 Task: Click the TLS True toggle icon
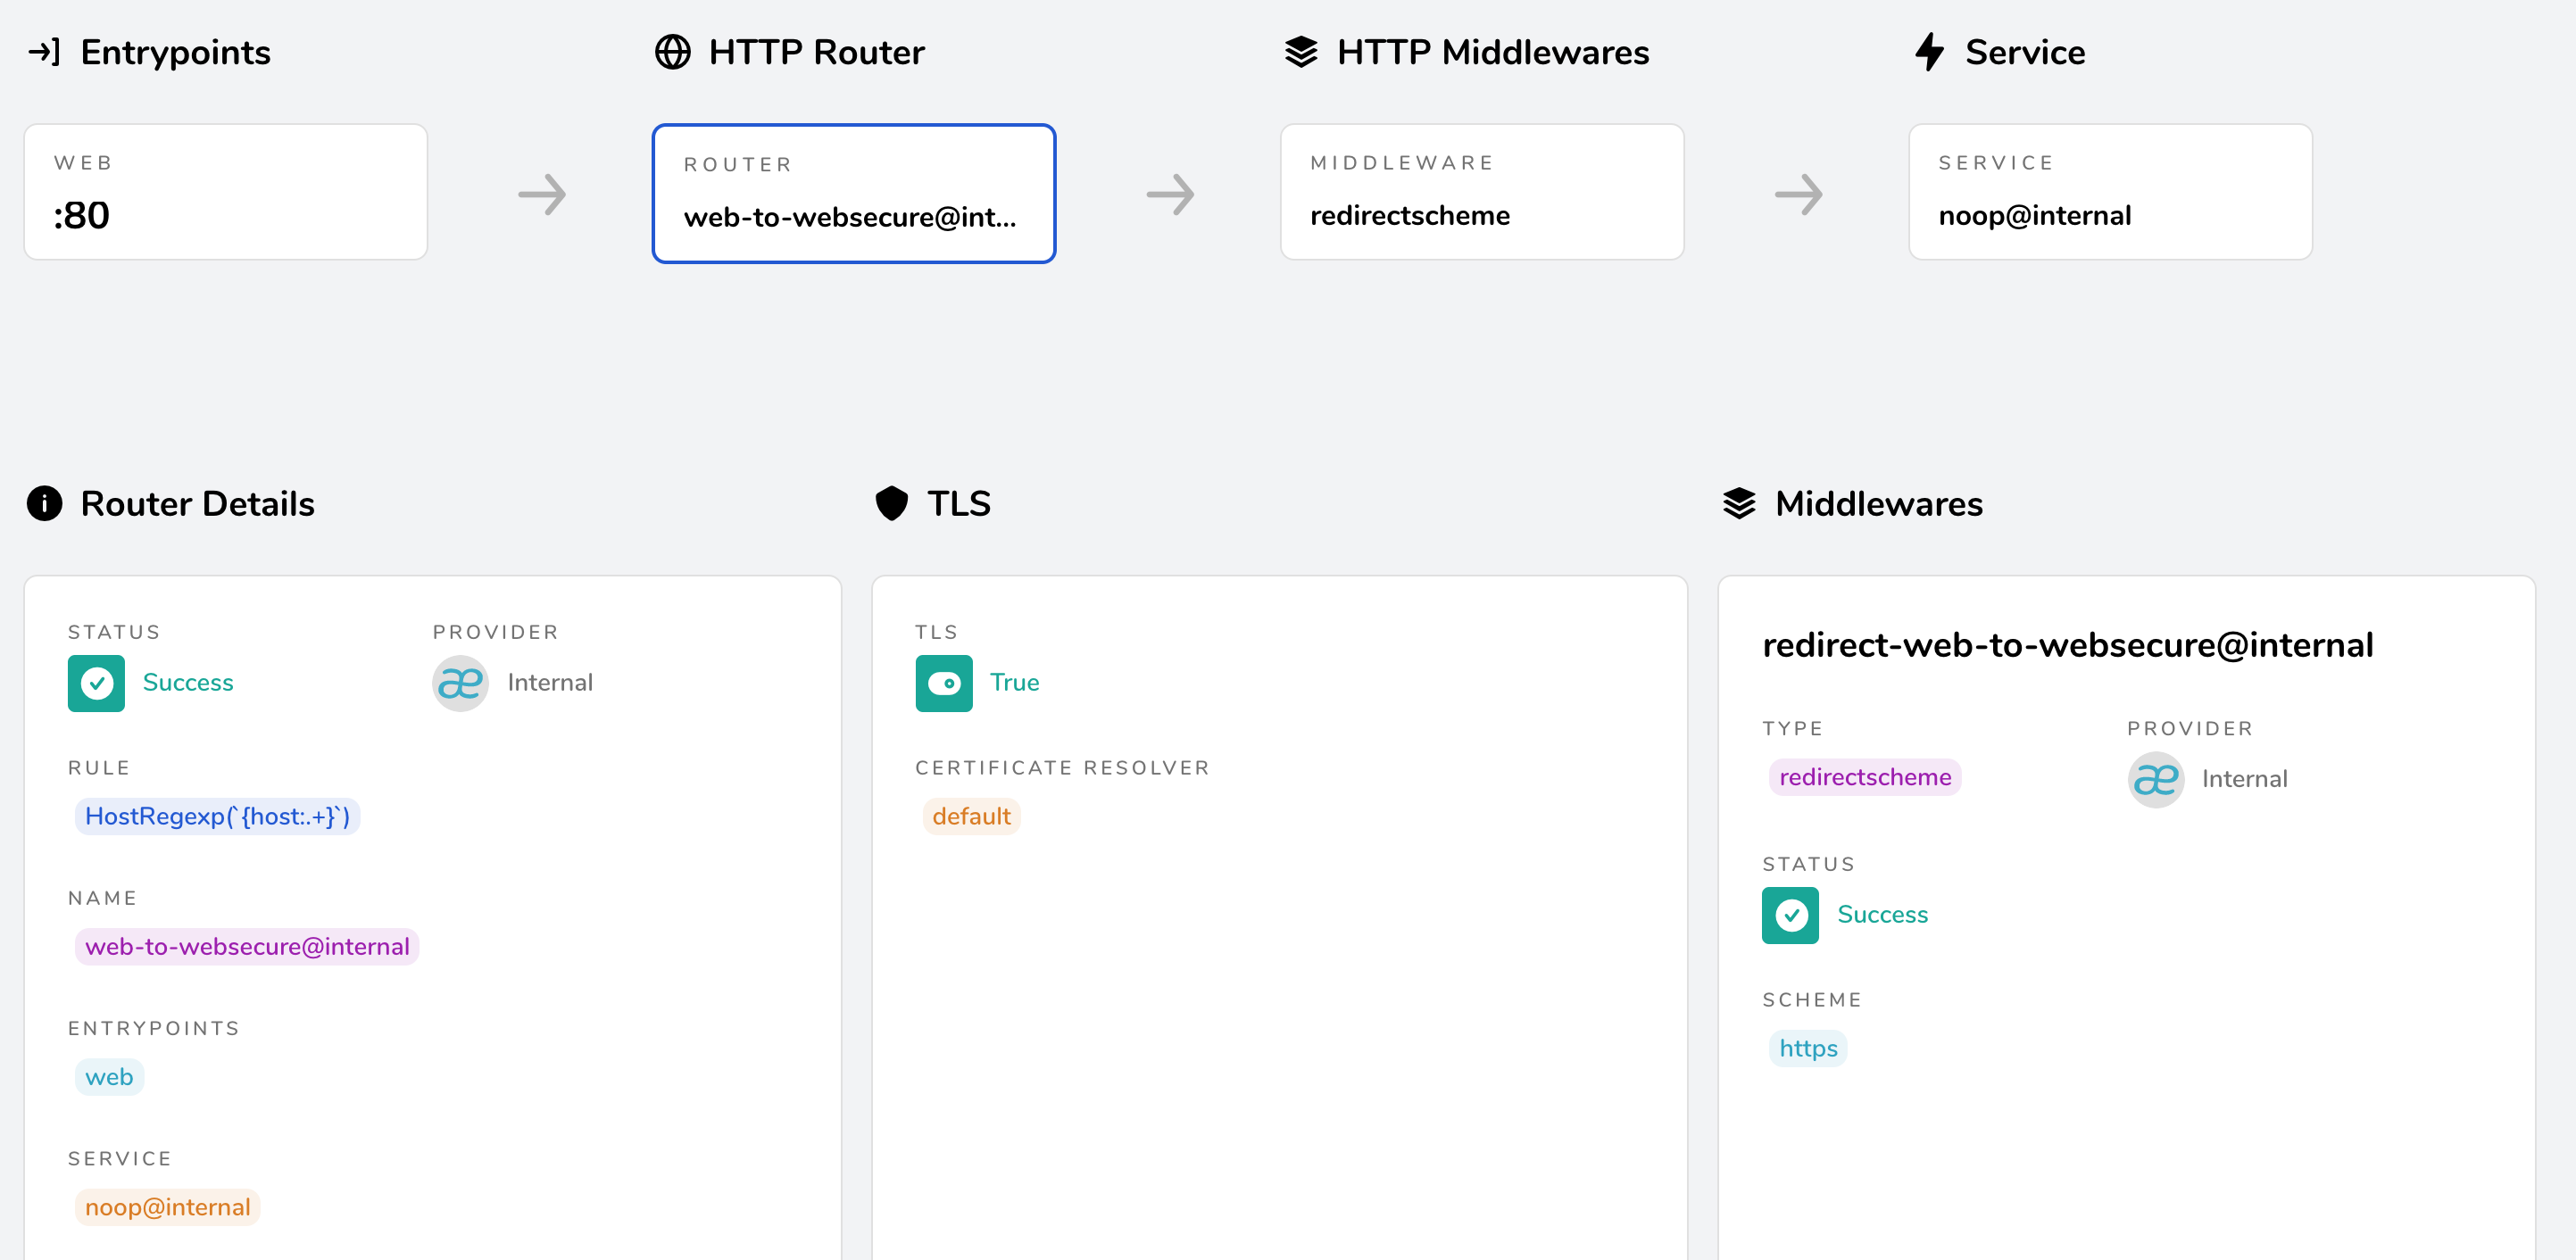(x=943, y=683)
